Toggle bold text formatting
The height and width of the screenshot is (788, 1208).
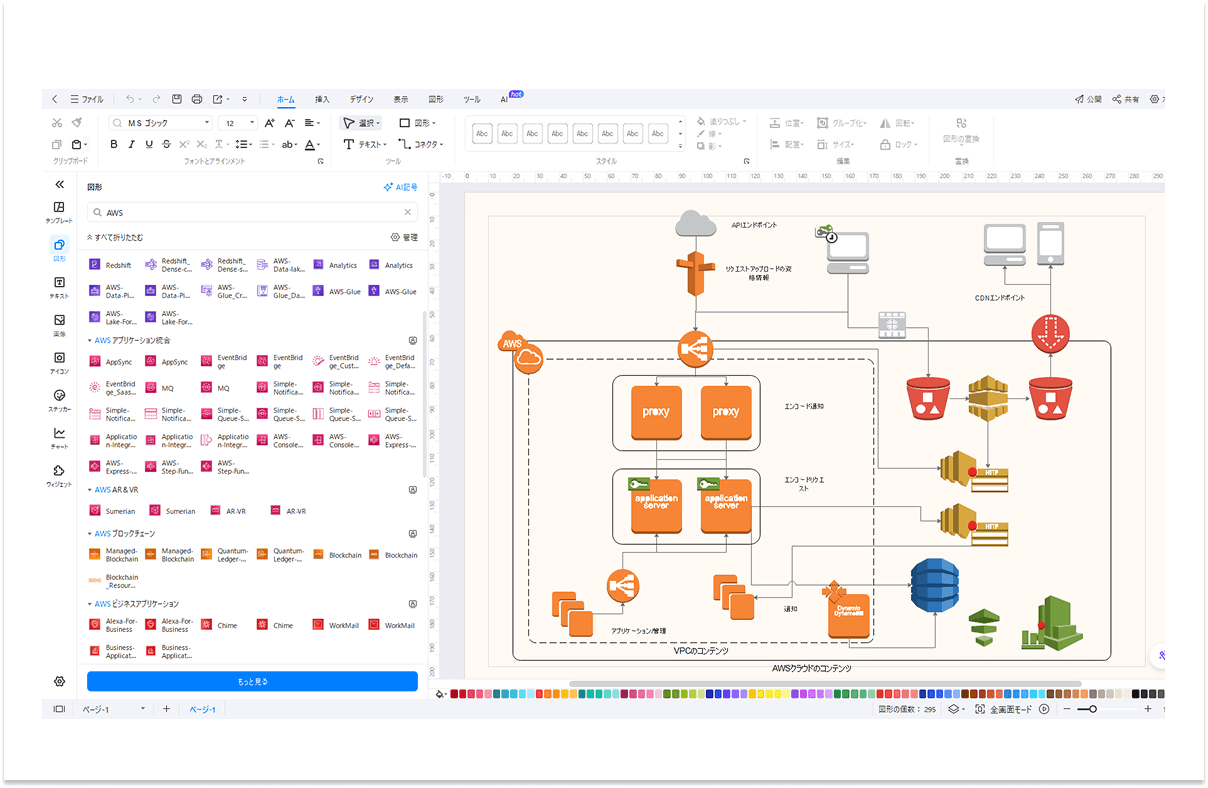[114, 144]
